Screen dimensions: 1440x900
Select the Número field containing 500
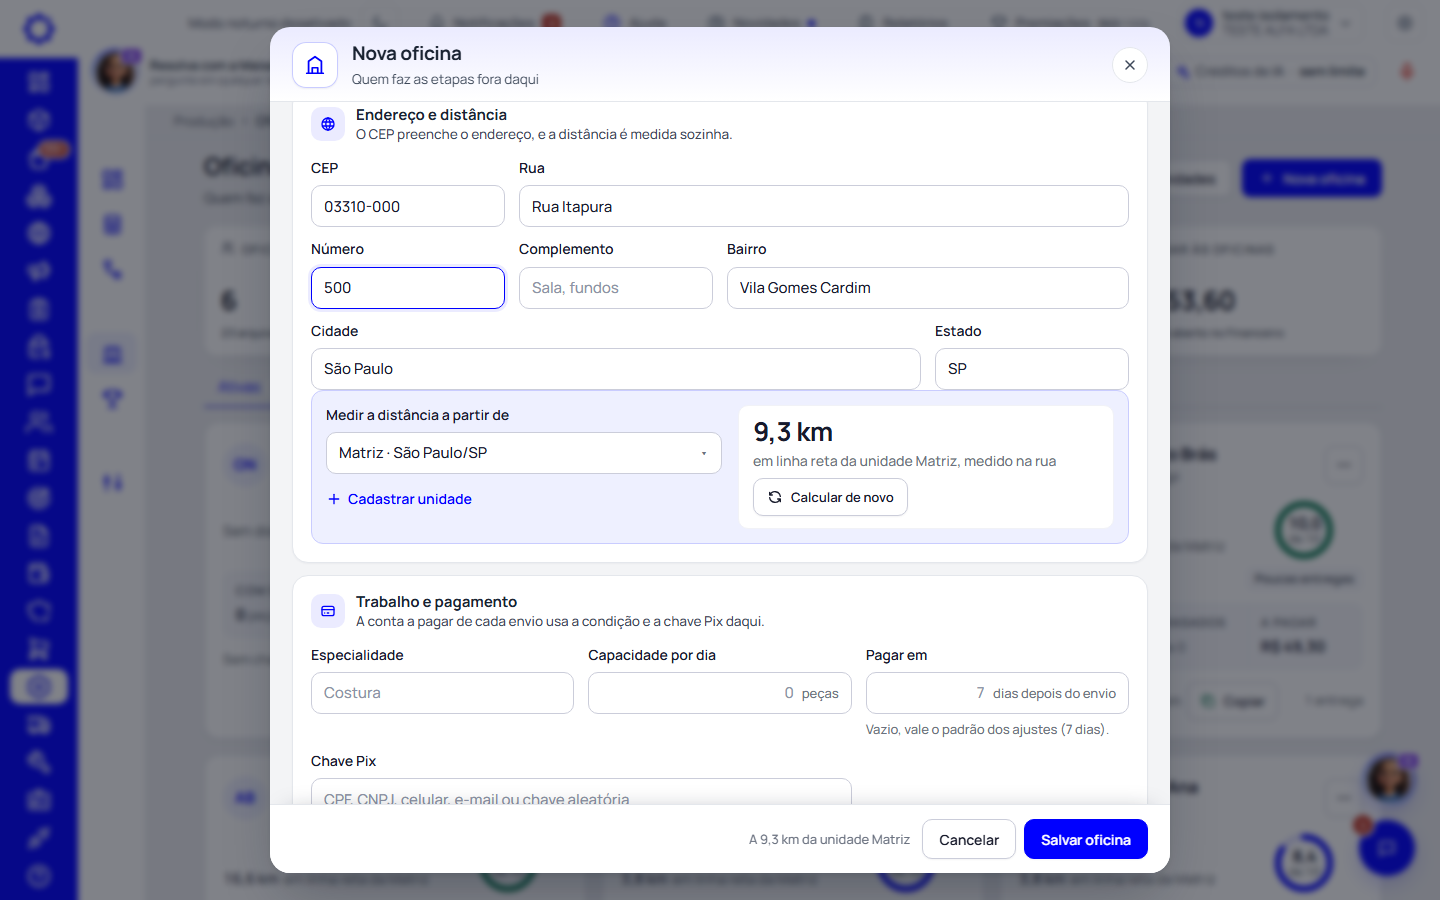click(408, 288)
